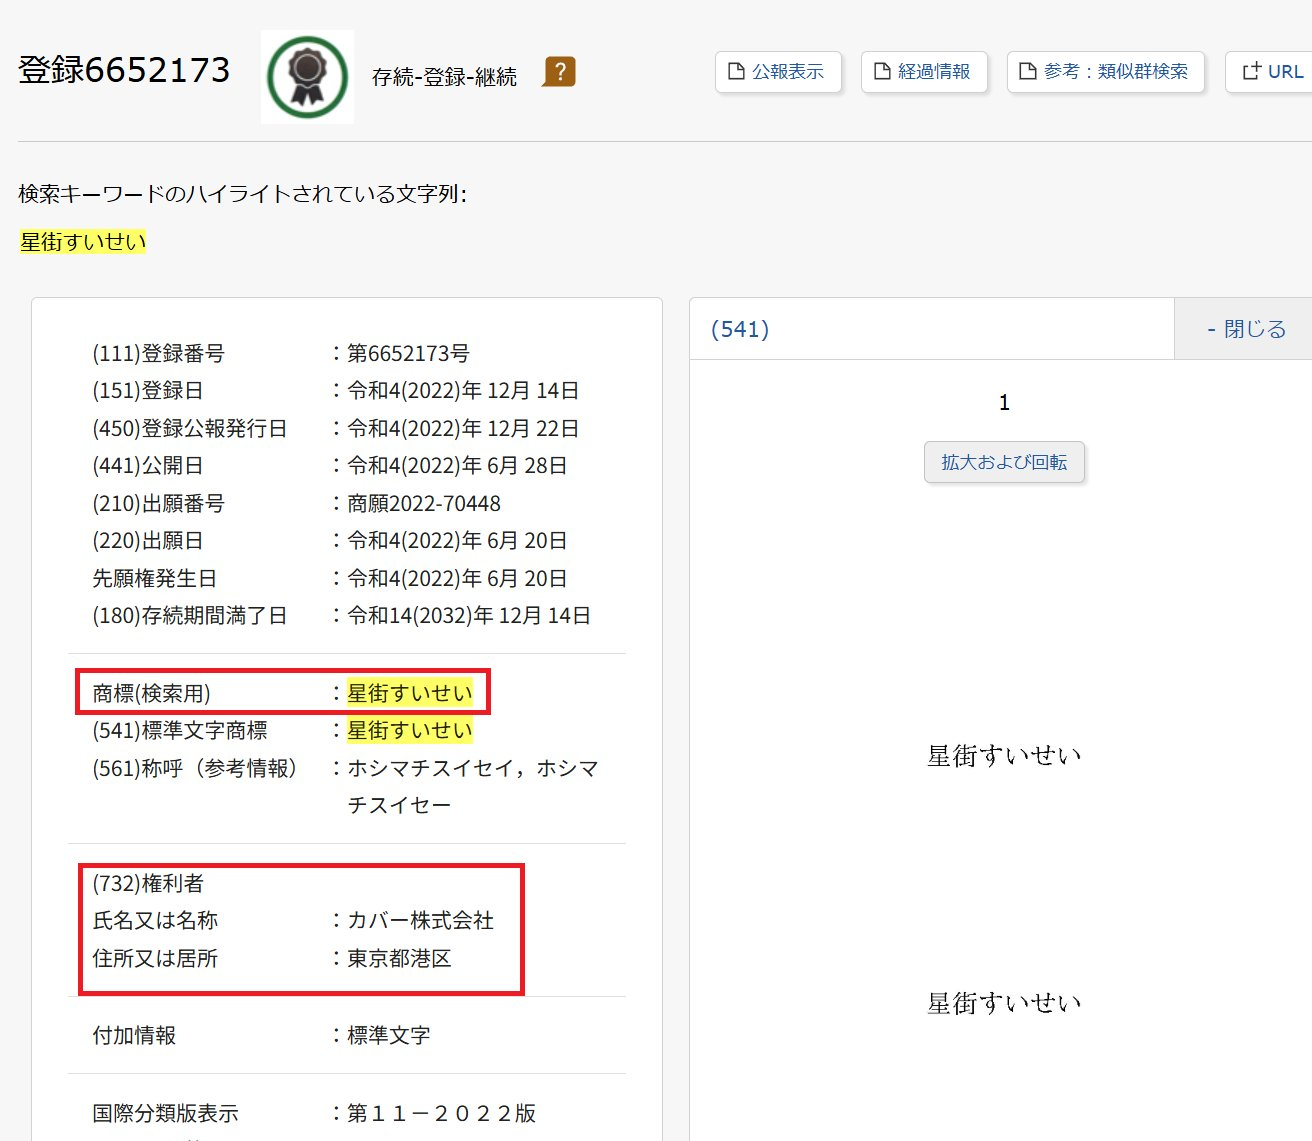Image resolution: width=1312 pixels, height=1141 pixels.
Task: Click upper trademark image 星街すいせい in preview
Action: pos(1004,756)
